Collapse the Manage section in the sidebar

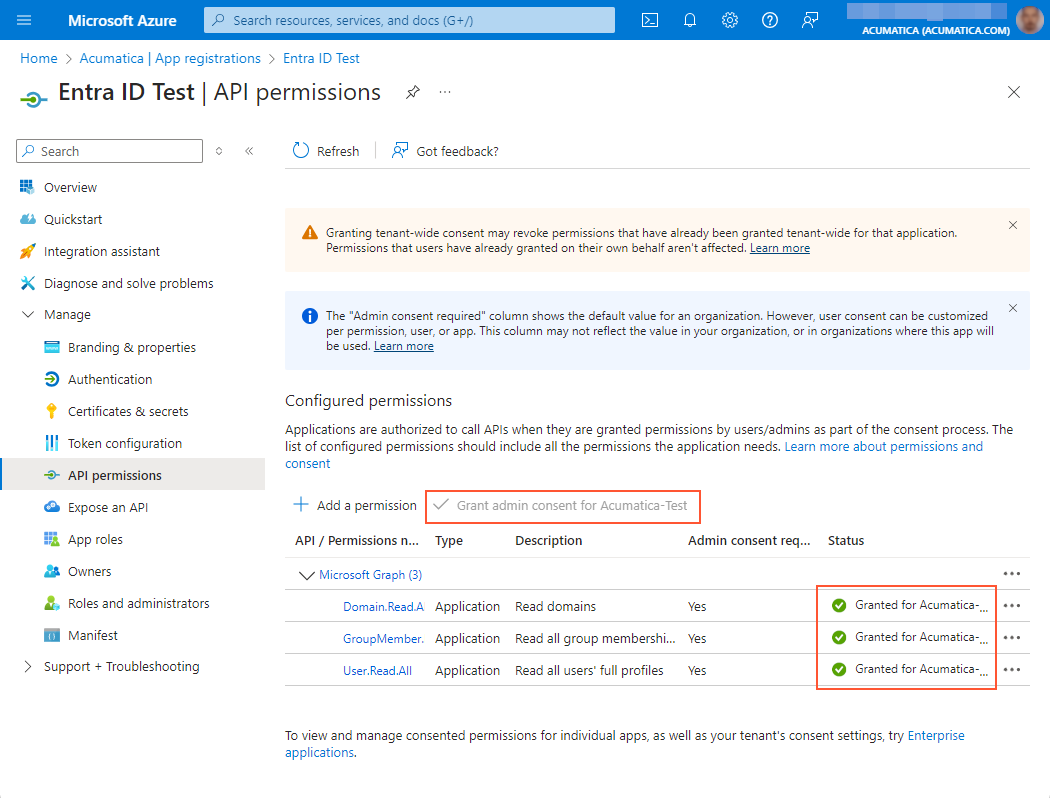point(27,314)
